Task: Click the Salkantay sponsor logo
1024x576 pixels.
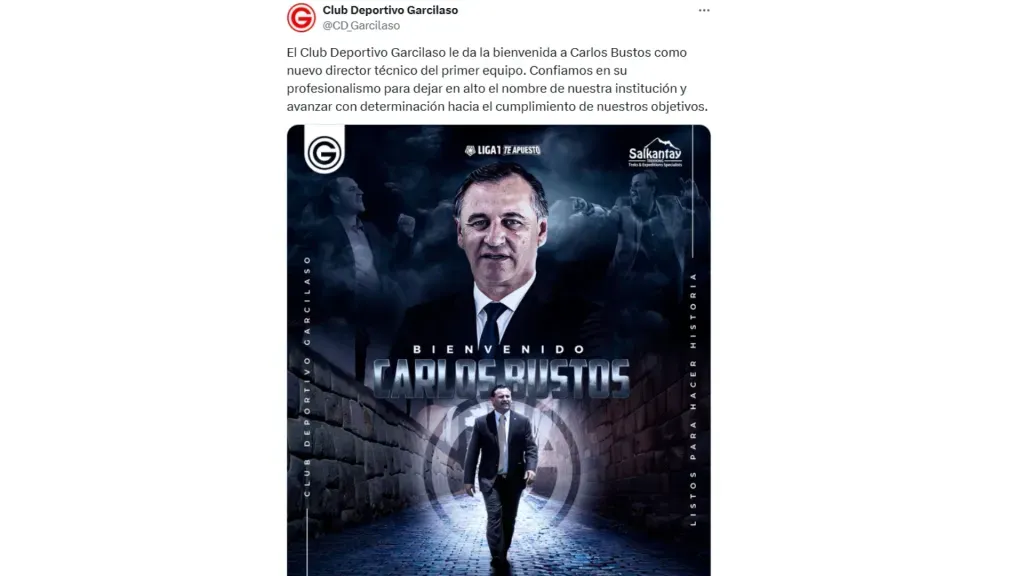Action: pos(655,153)
